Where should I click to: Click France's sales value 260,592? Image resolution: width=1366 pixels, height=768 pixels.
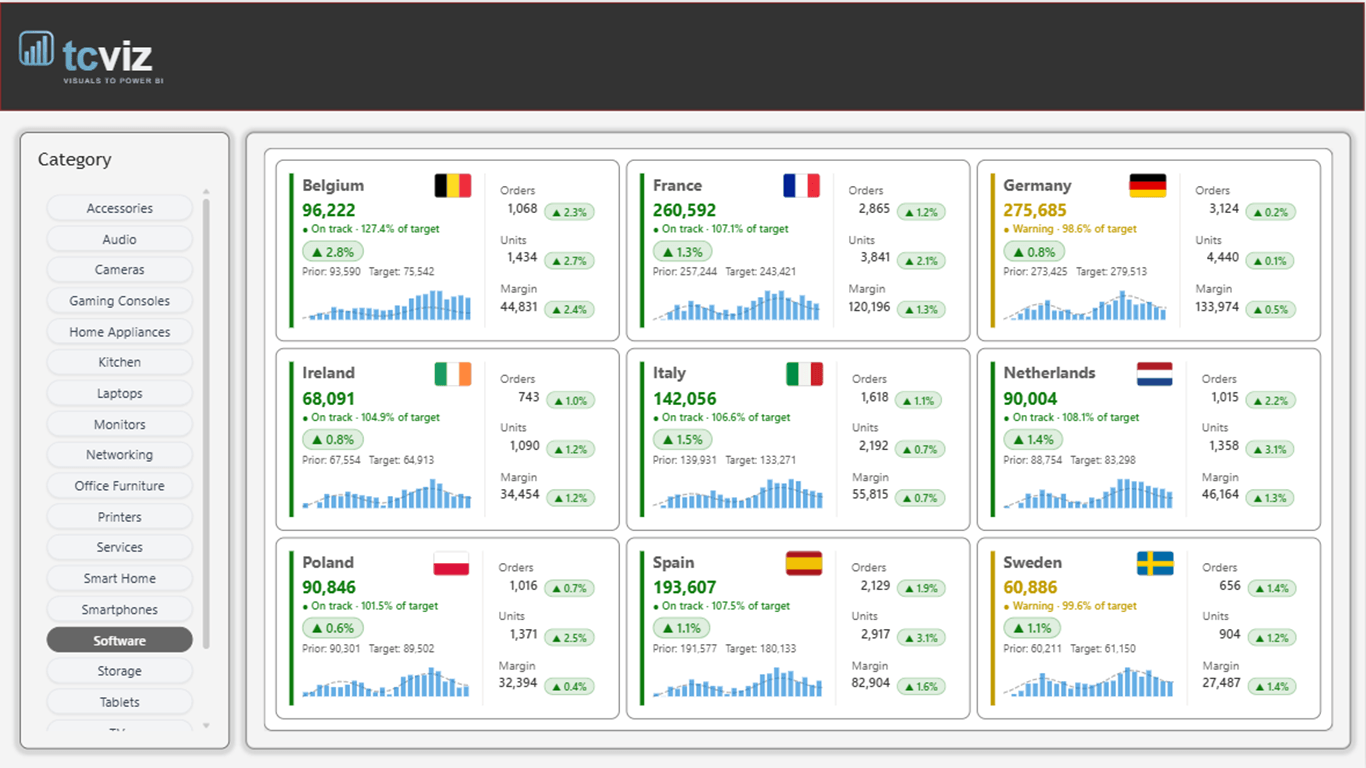(x=685, y=210)
